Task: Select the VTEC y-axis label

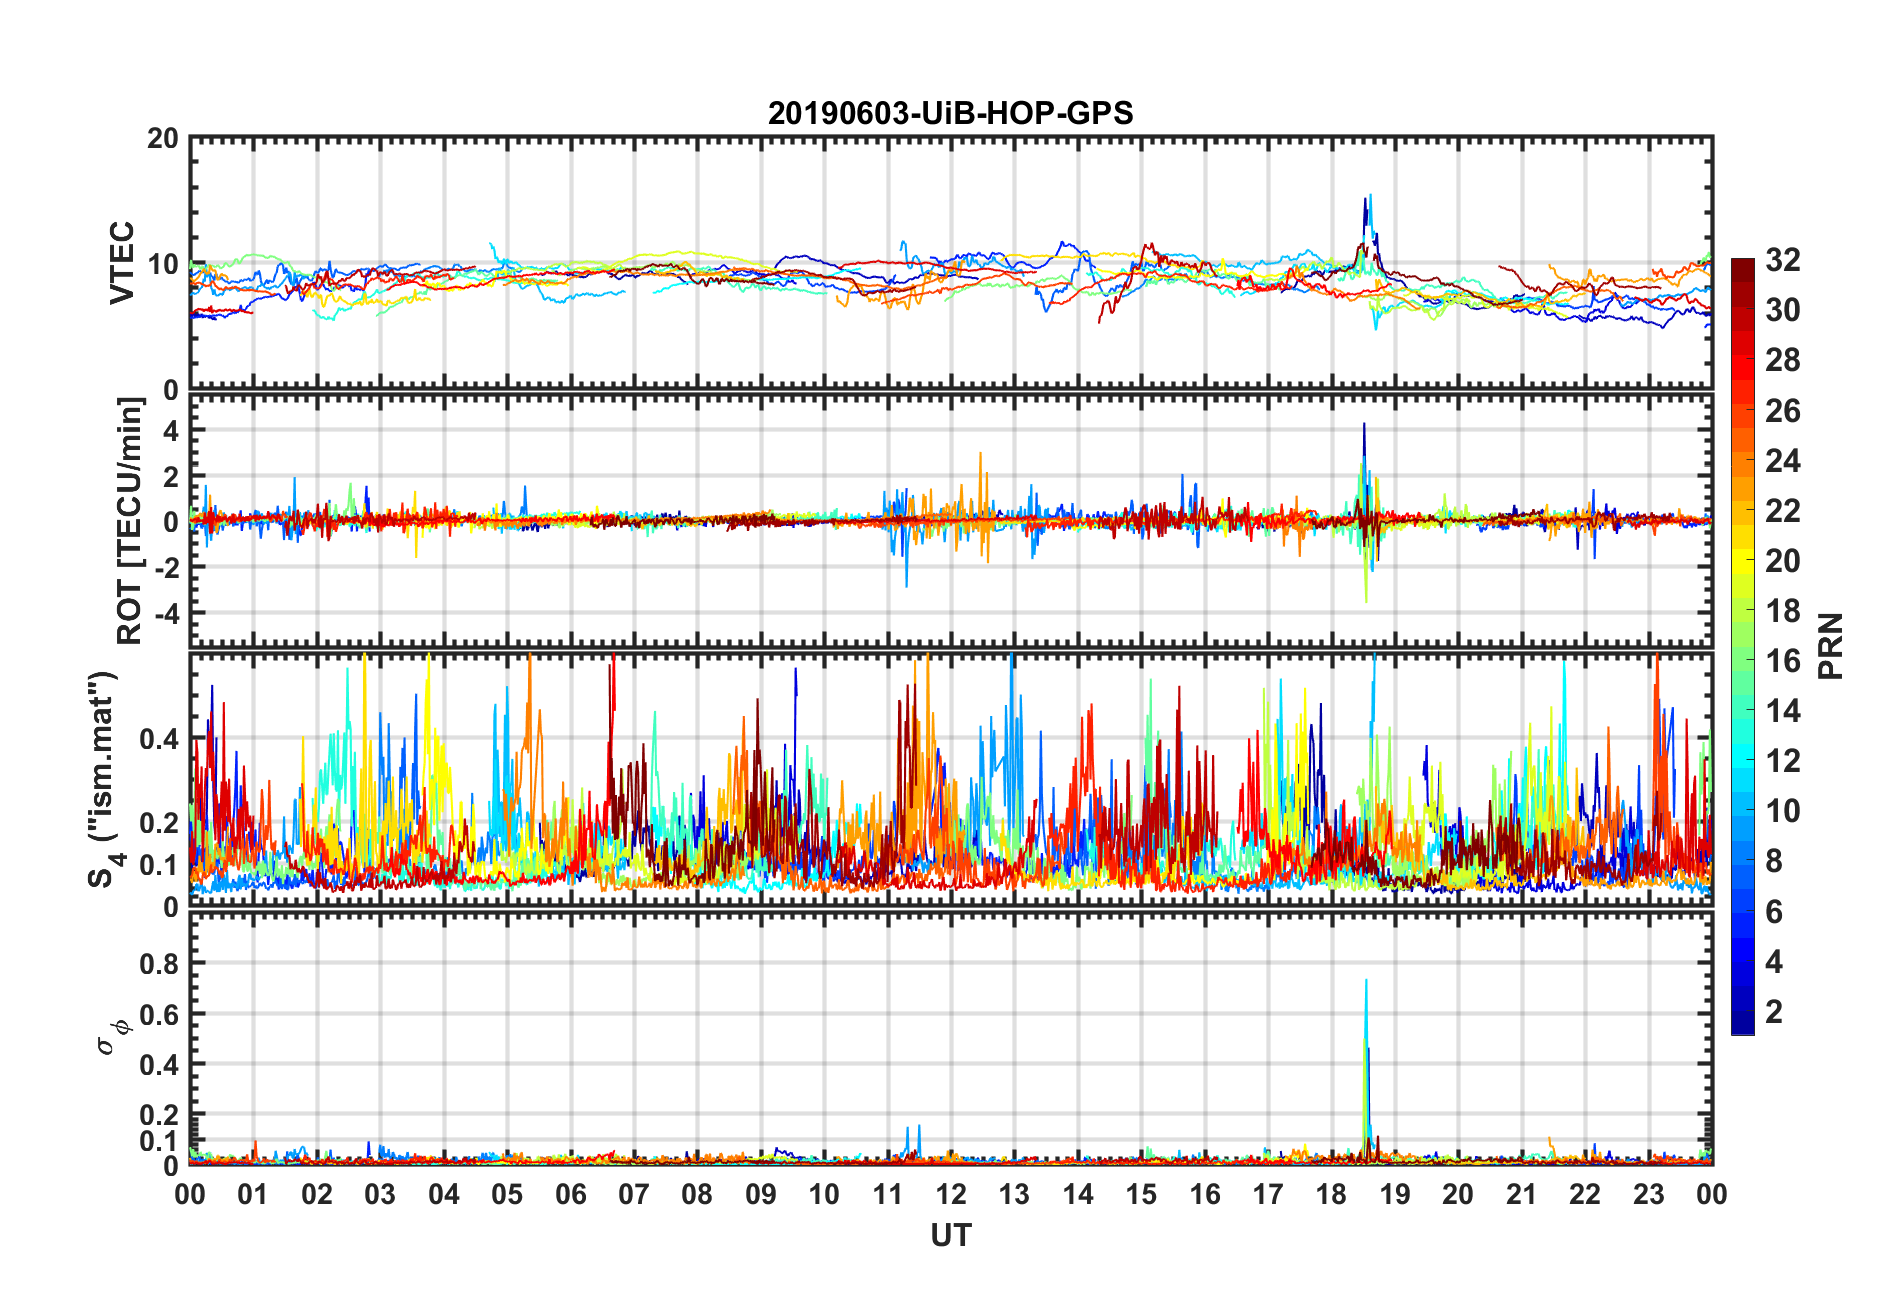Action: [x=122, y=262]
